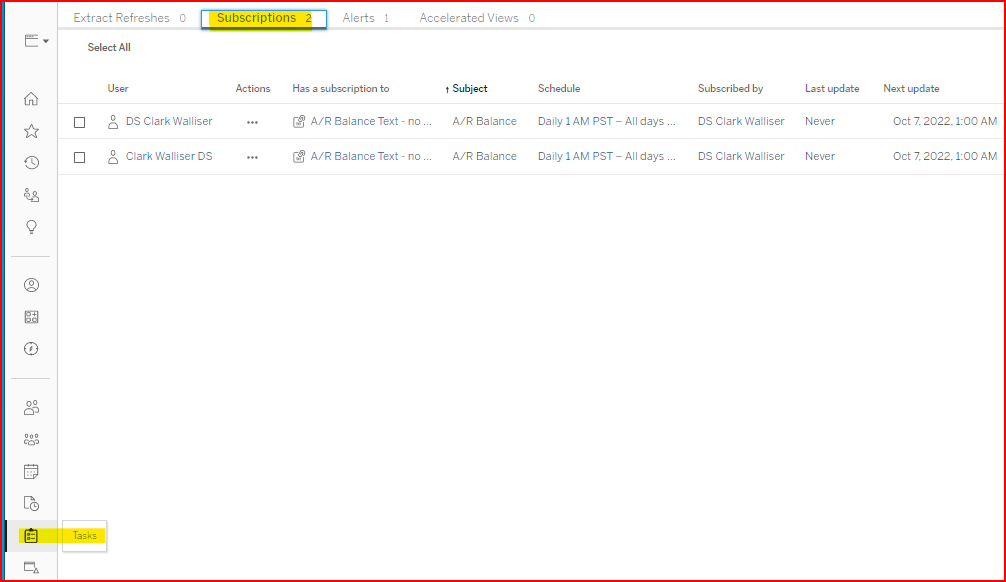The height and width of the screenshot is (582, 1006).
Task: Open Recommendations using the lightbulb icon
Action: coord(31,227)
